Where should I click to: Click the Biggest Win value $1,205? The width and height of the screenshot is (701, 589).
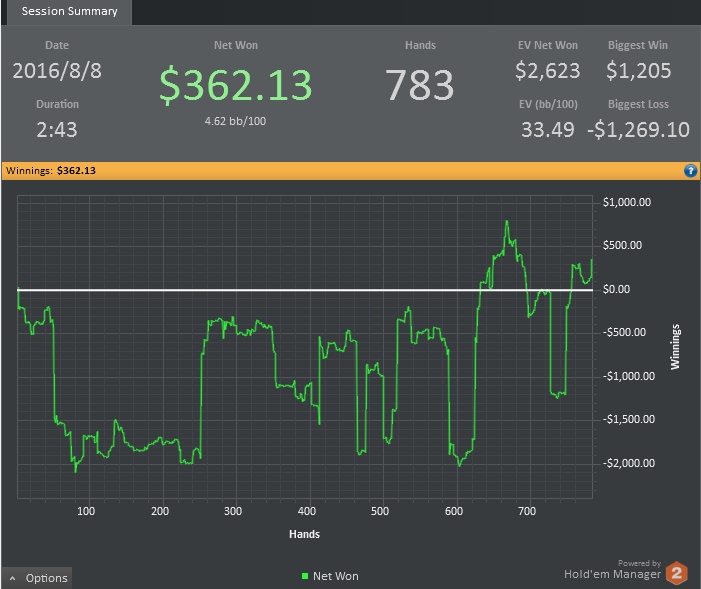coord(638,71)
